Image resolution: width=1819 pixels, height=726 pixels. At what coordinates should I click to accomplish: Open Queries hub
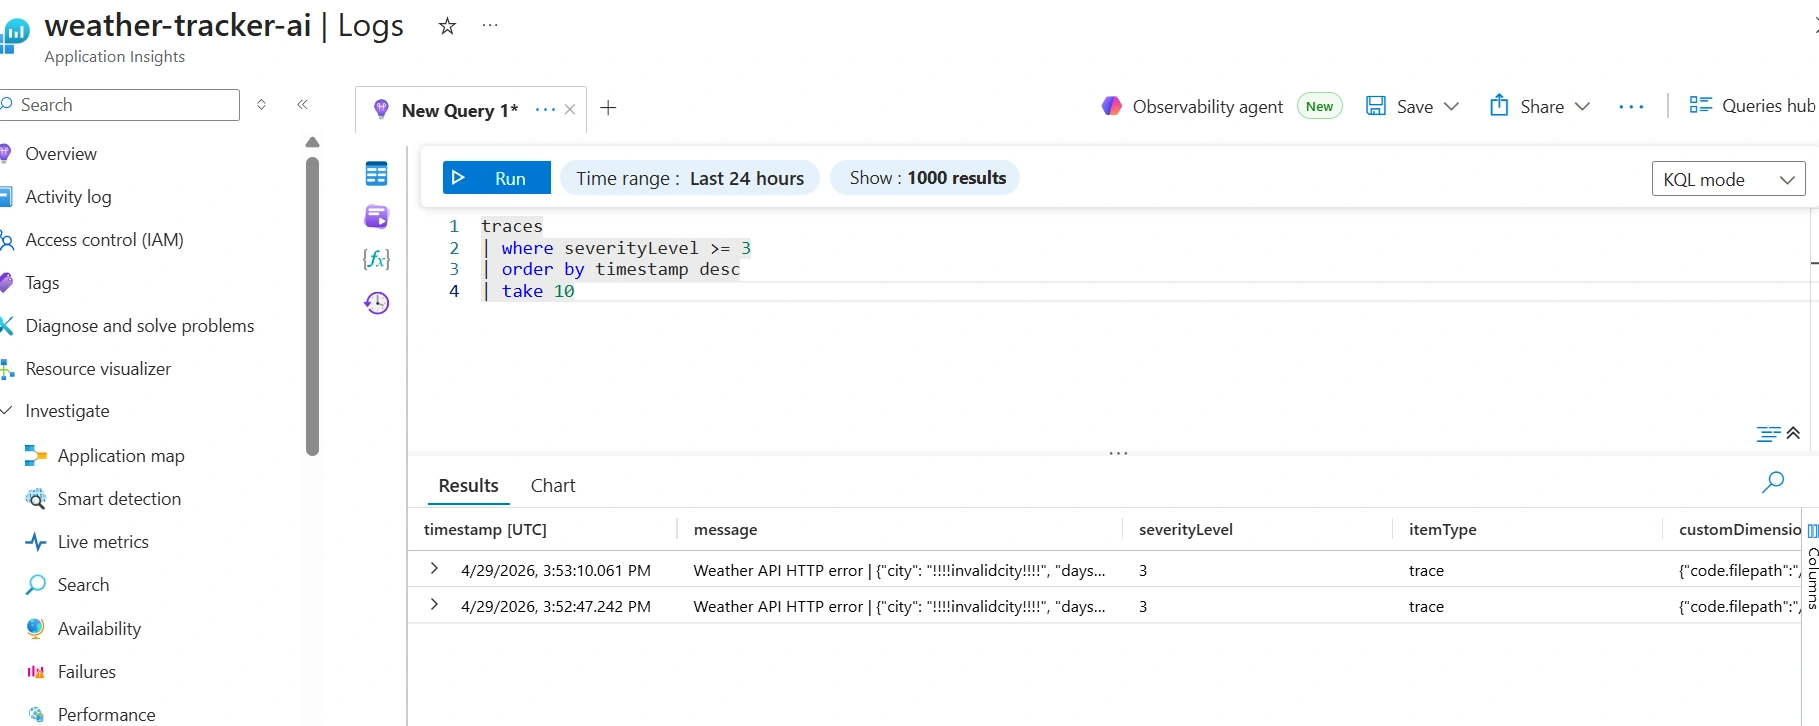1752,105
